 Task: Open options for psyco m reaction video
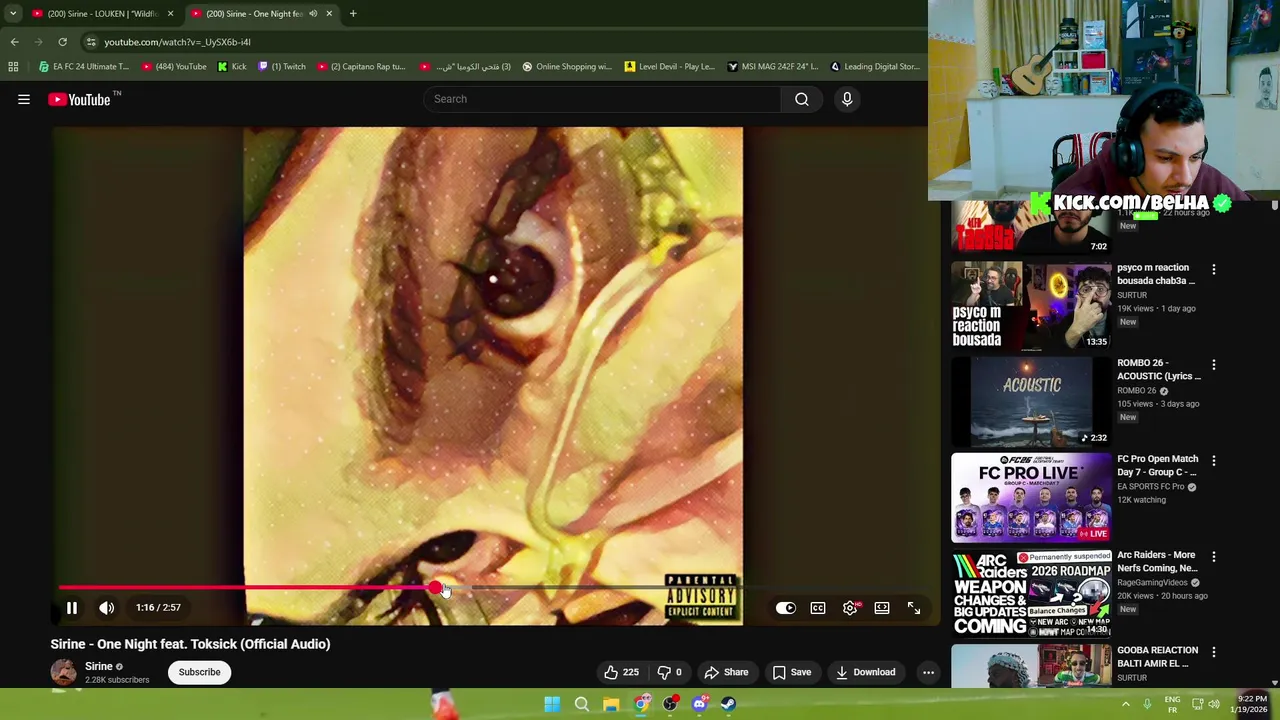1214,269
